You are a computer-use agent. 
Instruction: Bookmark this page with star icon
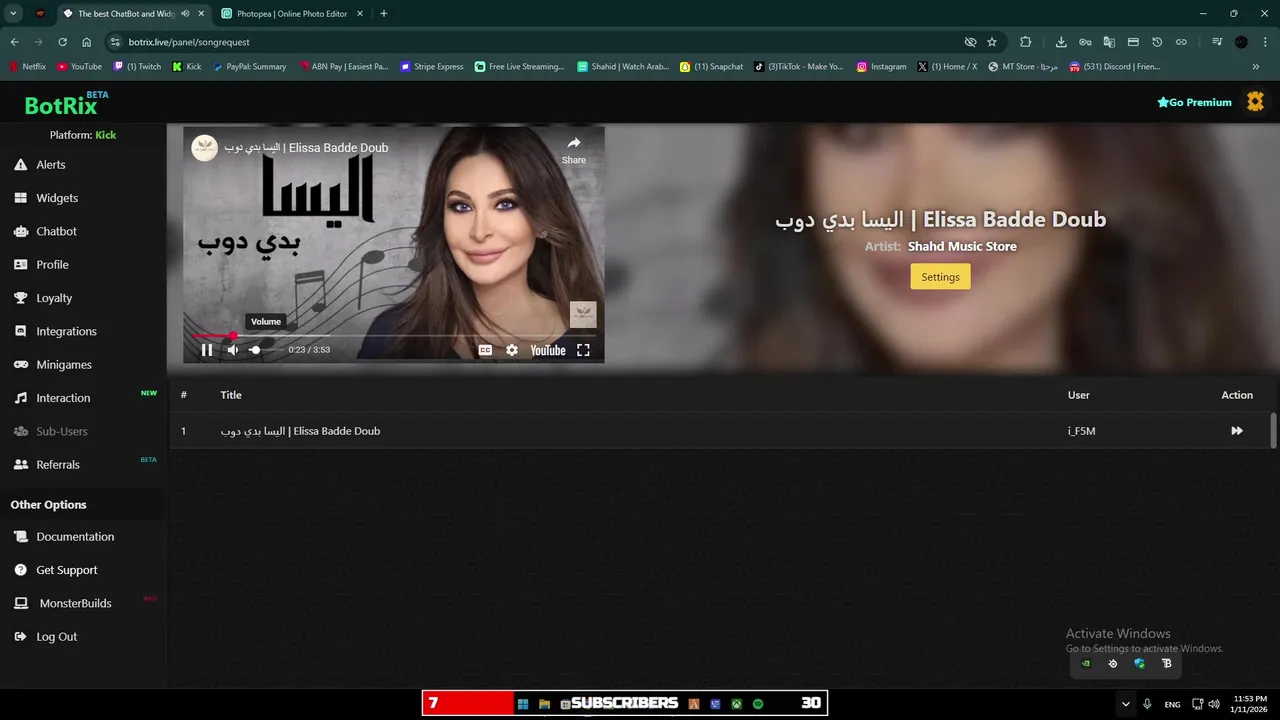(x=992, y=42)
